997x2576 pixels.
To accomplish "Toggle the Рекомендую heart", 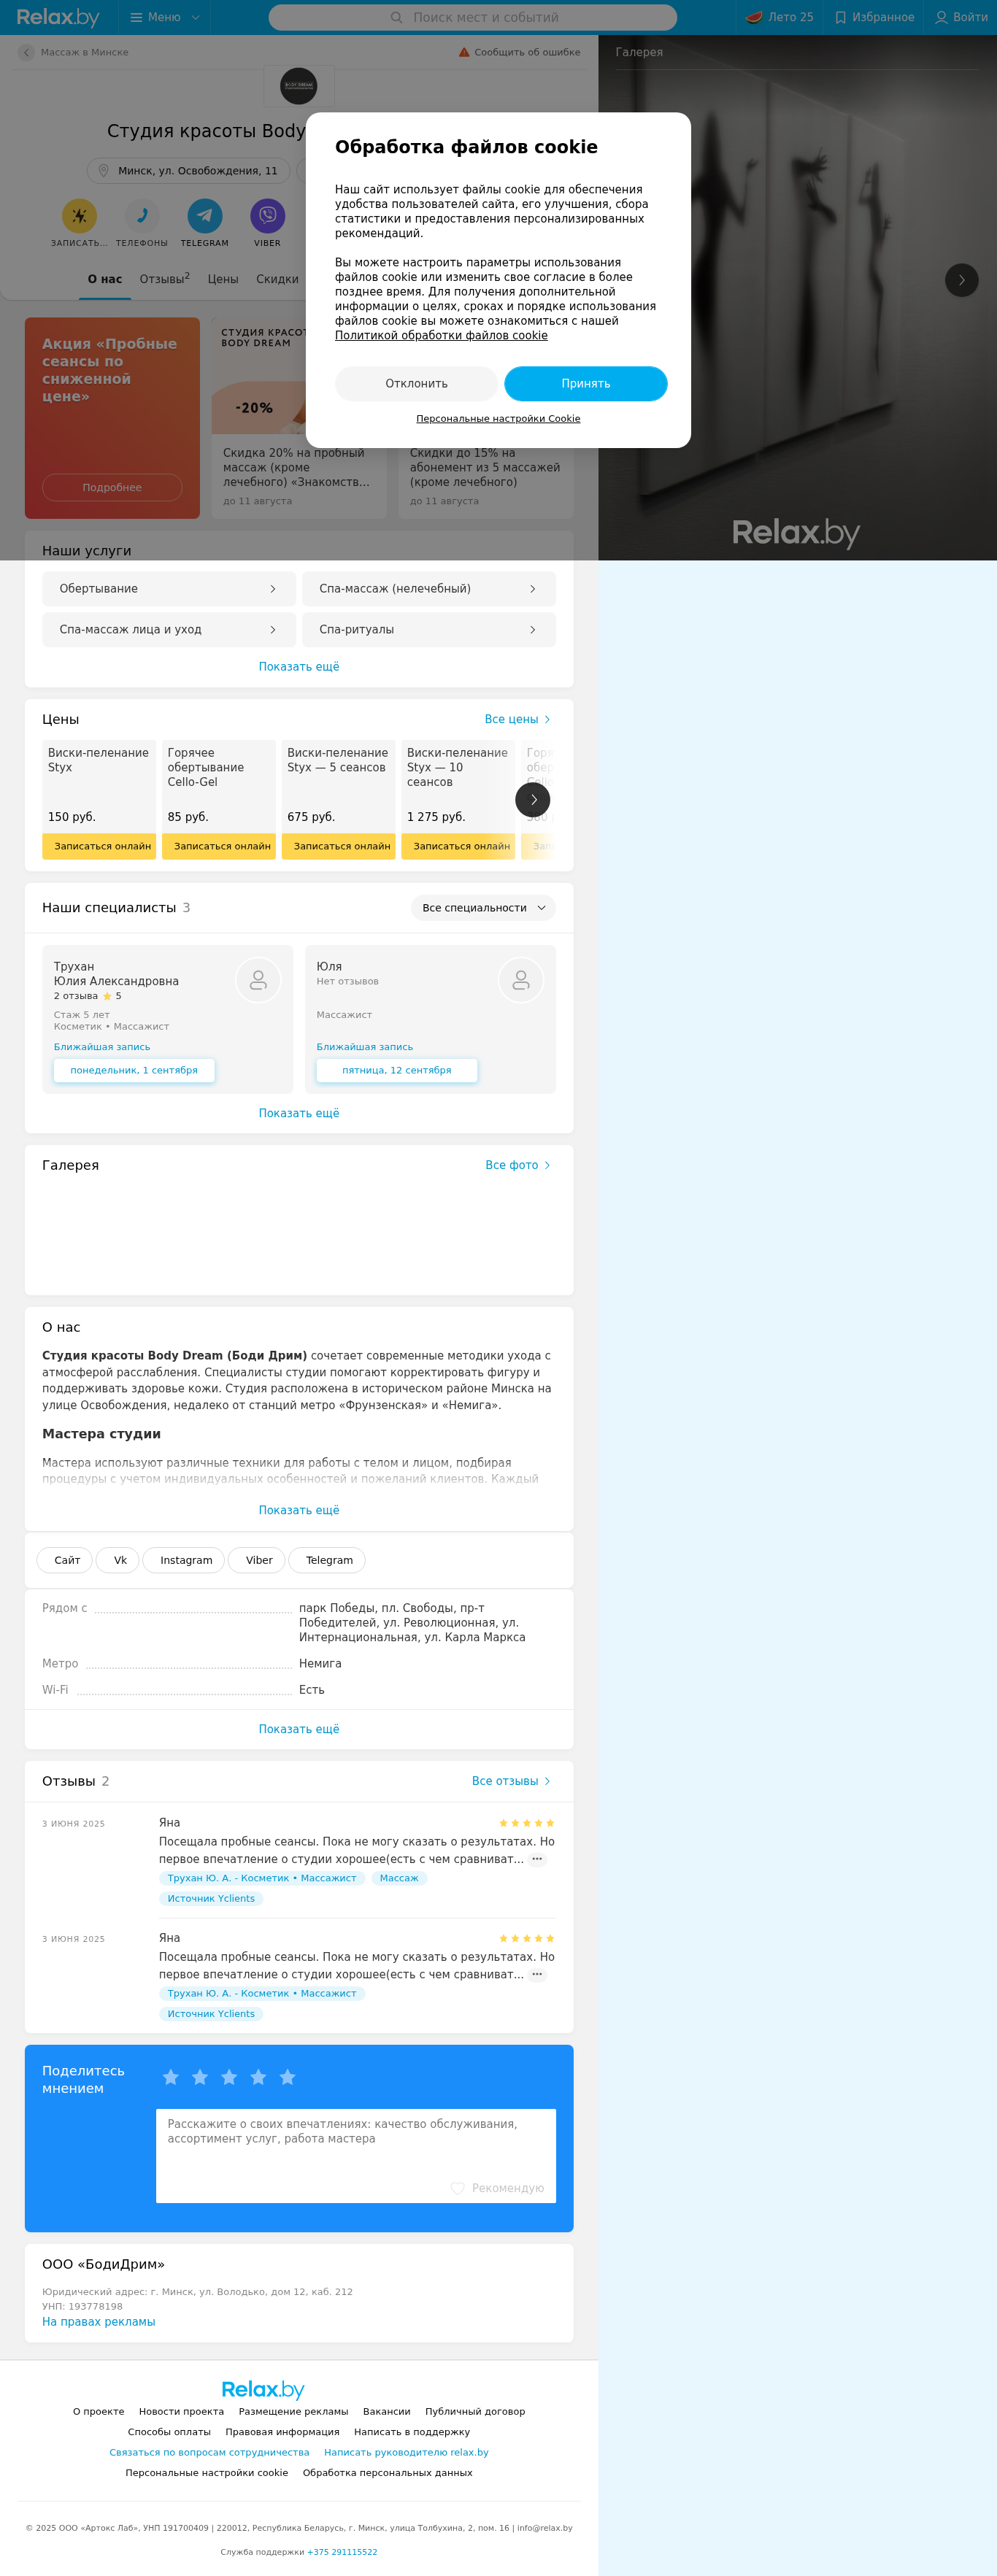I will click(x=497, y=2188).
